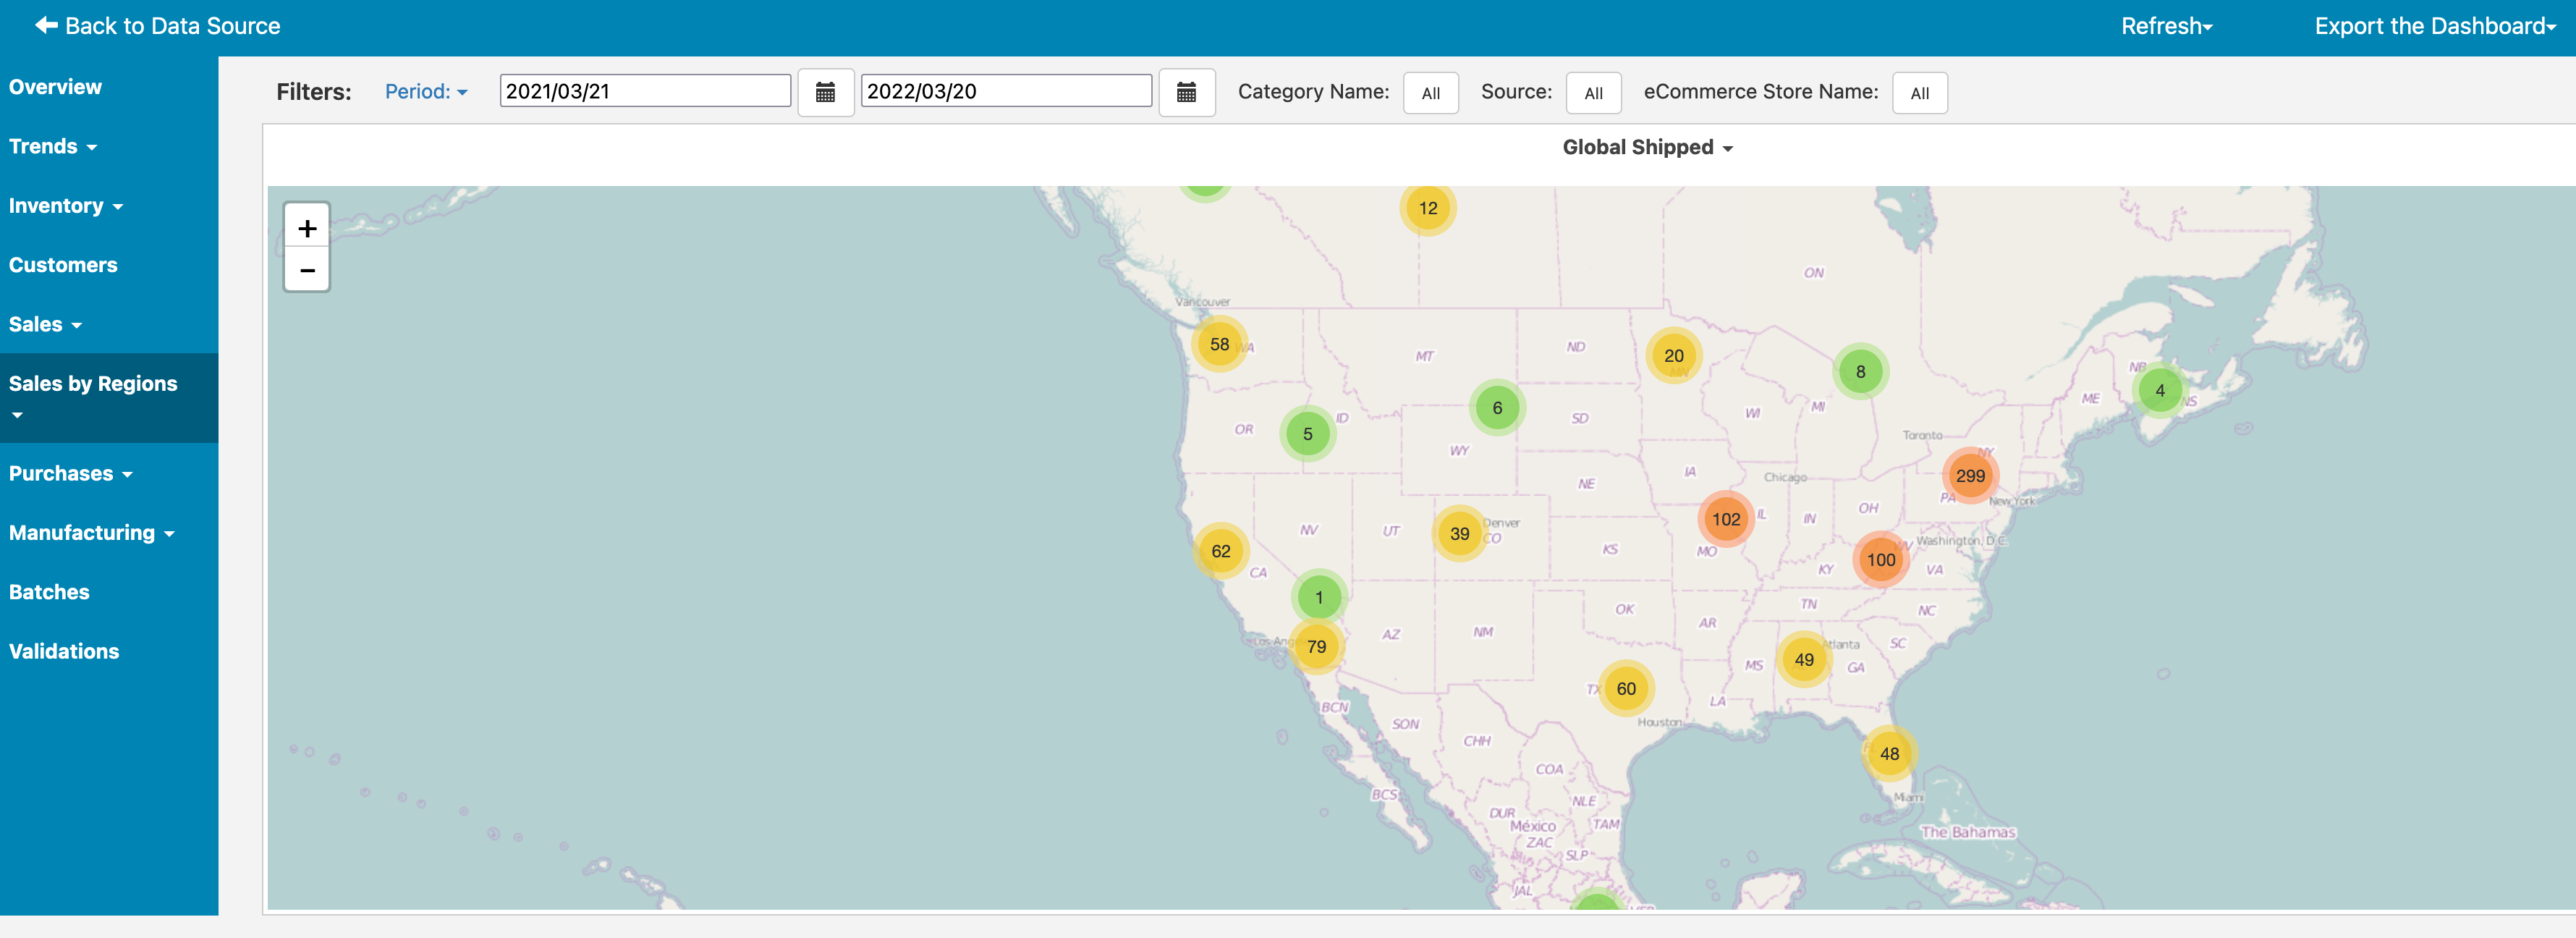The height and width of the screenshot is (938, 2576).
Task: Select the Inventory menu section
Action: tap(67, 206)
